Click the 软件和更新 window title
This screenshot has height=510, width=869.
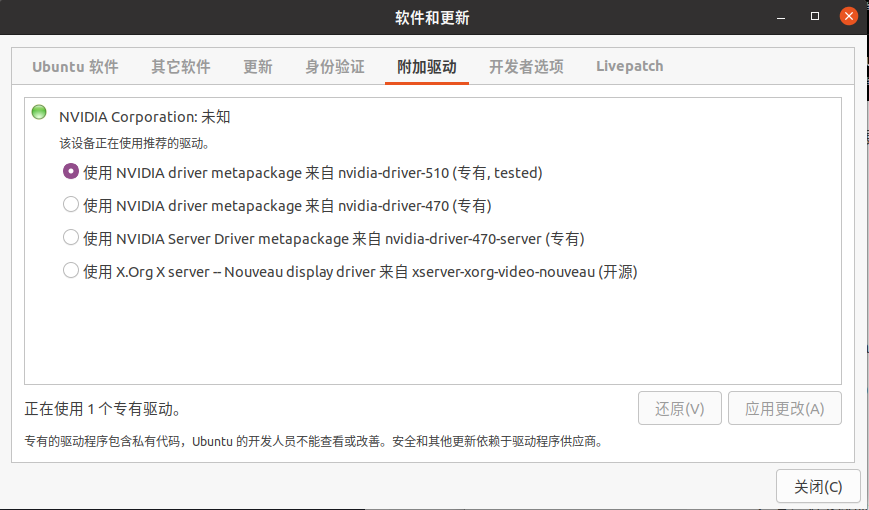[x=432, y=18]
